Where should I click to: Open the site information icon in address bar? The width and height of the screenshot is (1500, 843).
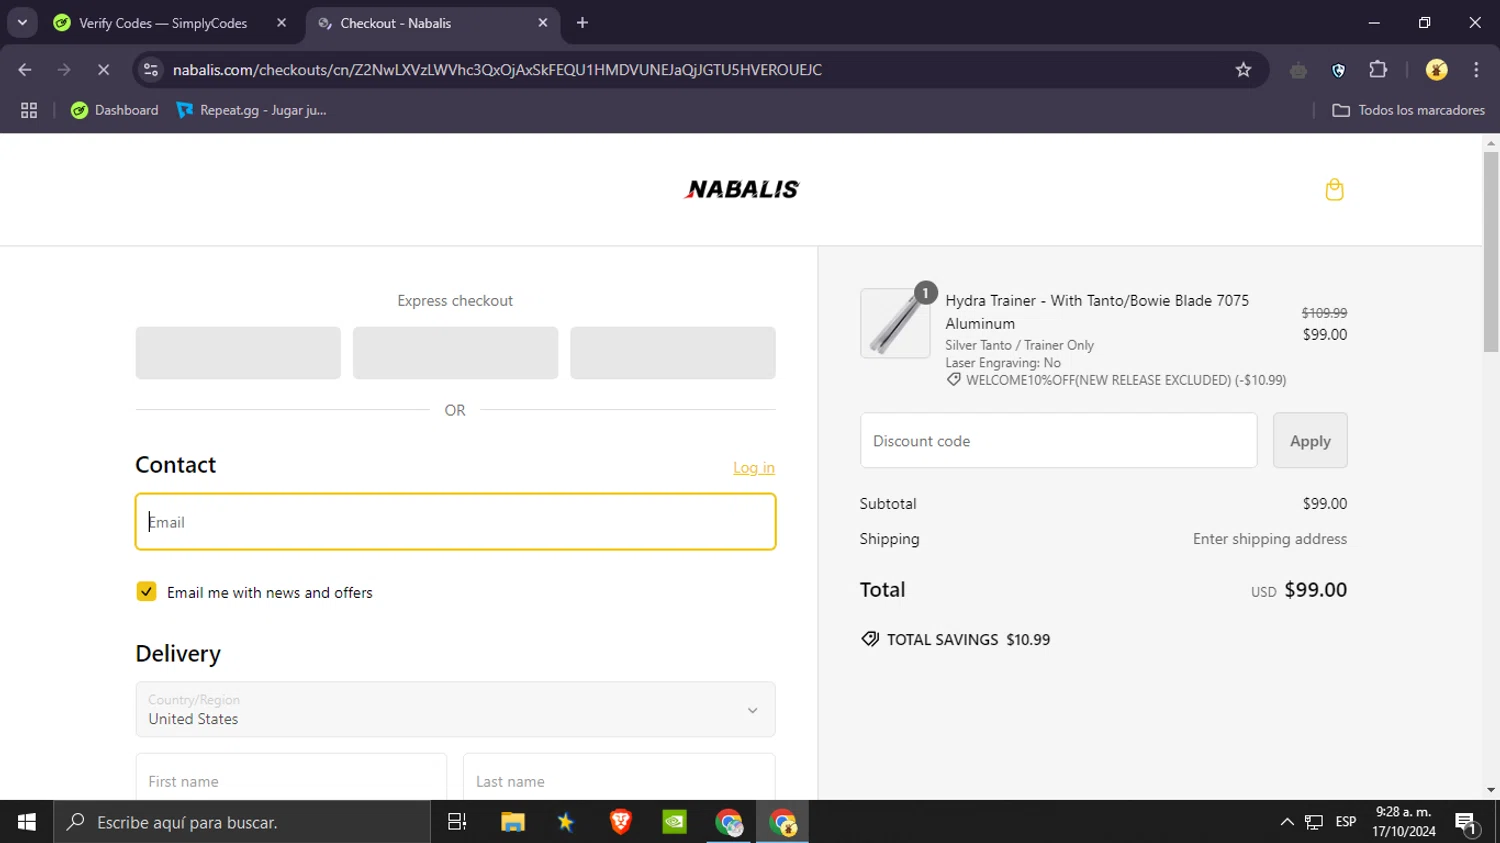coord(151,70)
